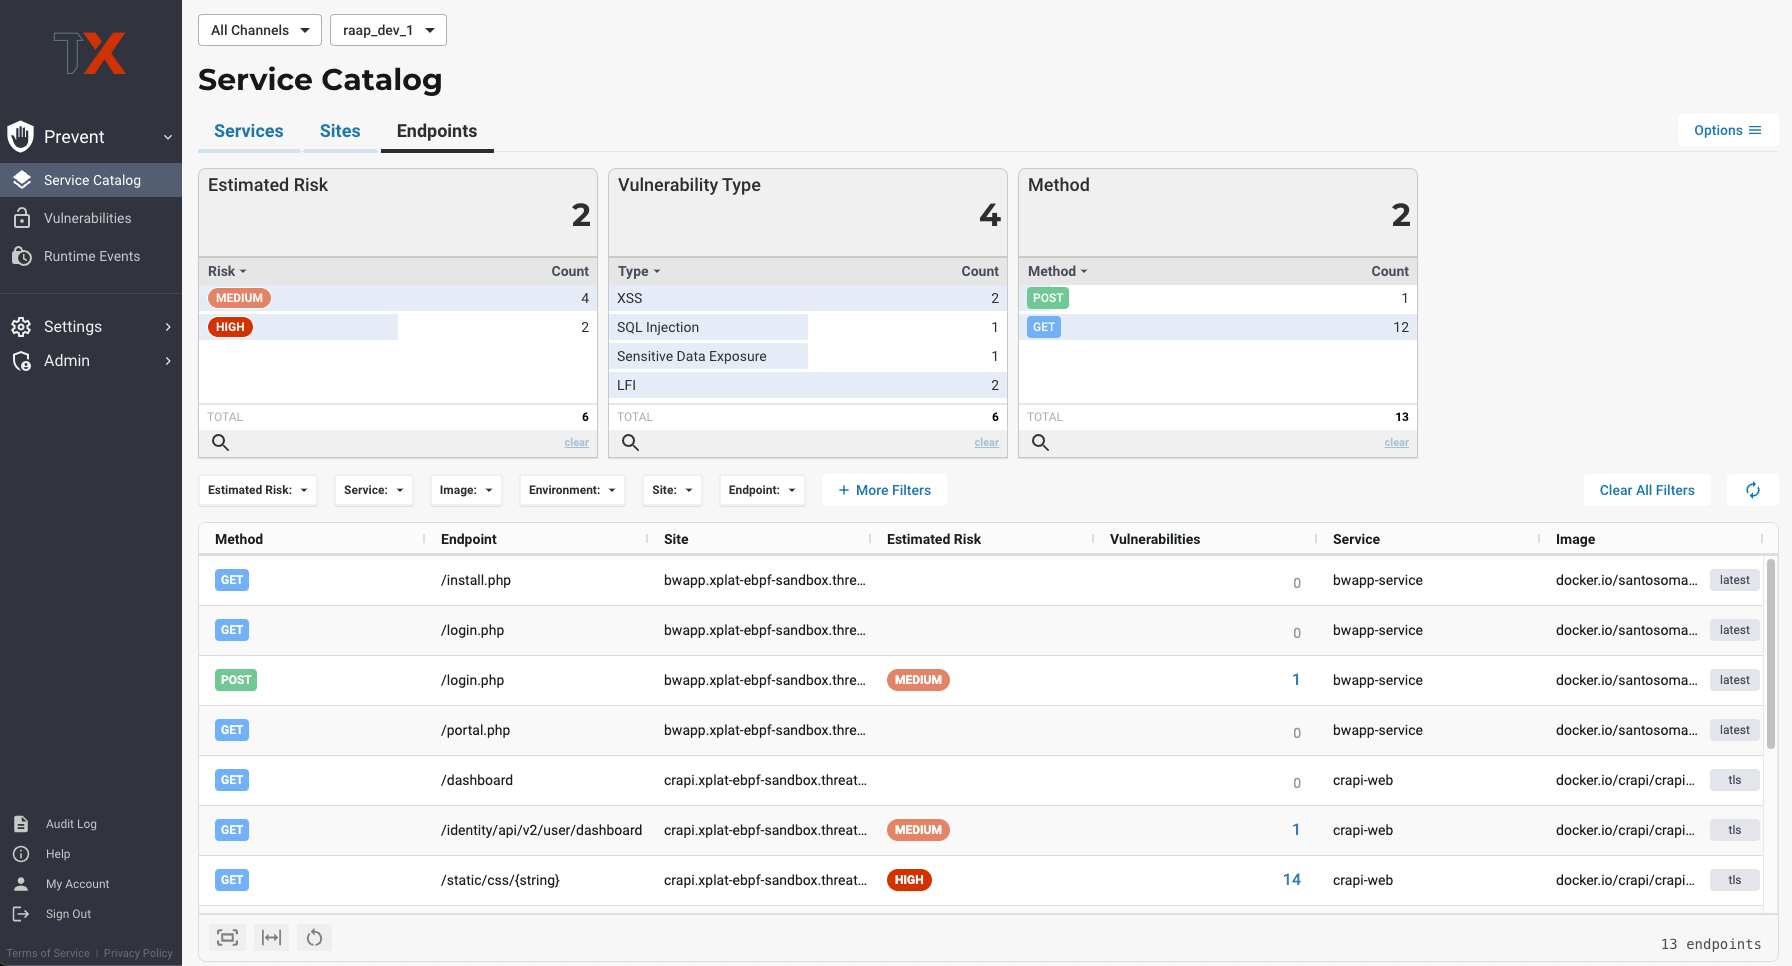Click the endpoints table vertical scrollbar

click(1771, 654)
